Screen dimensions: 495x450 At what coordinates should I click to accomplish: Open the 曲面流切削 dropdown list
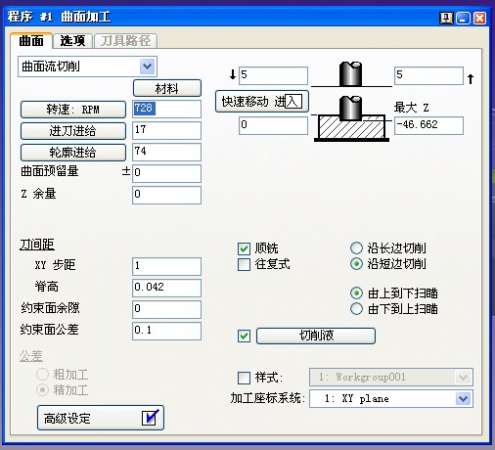[x=147, y=66]
